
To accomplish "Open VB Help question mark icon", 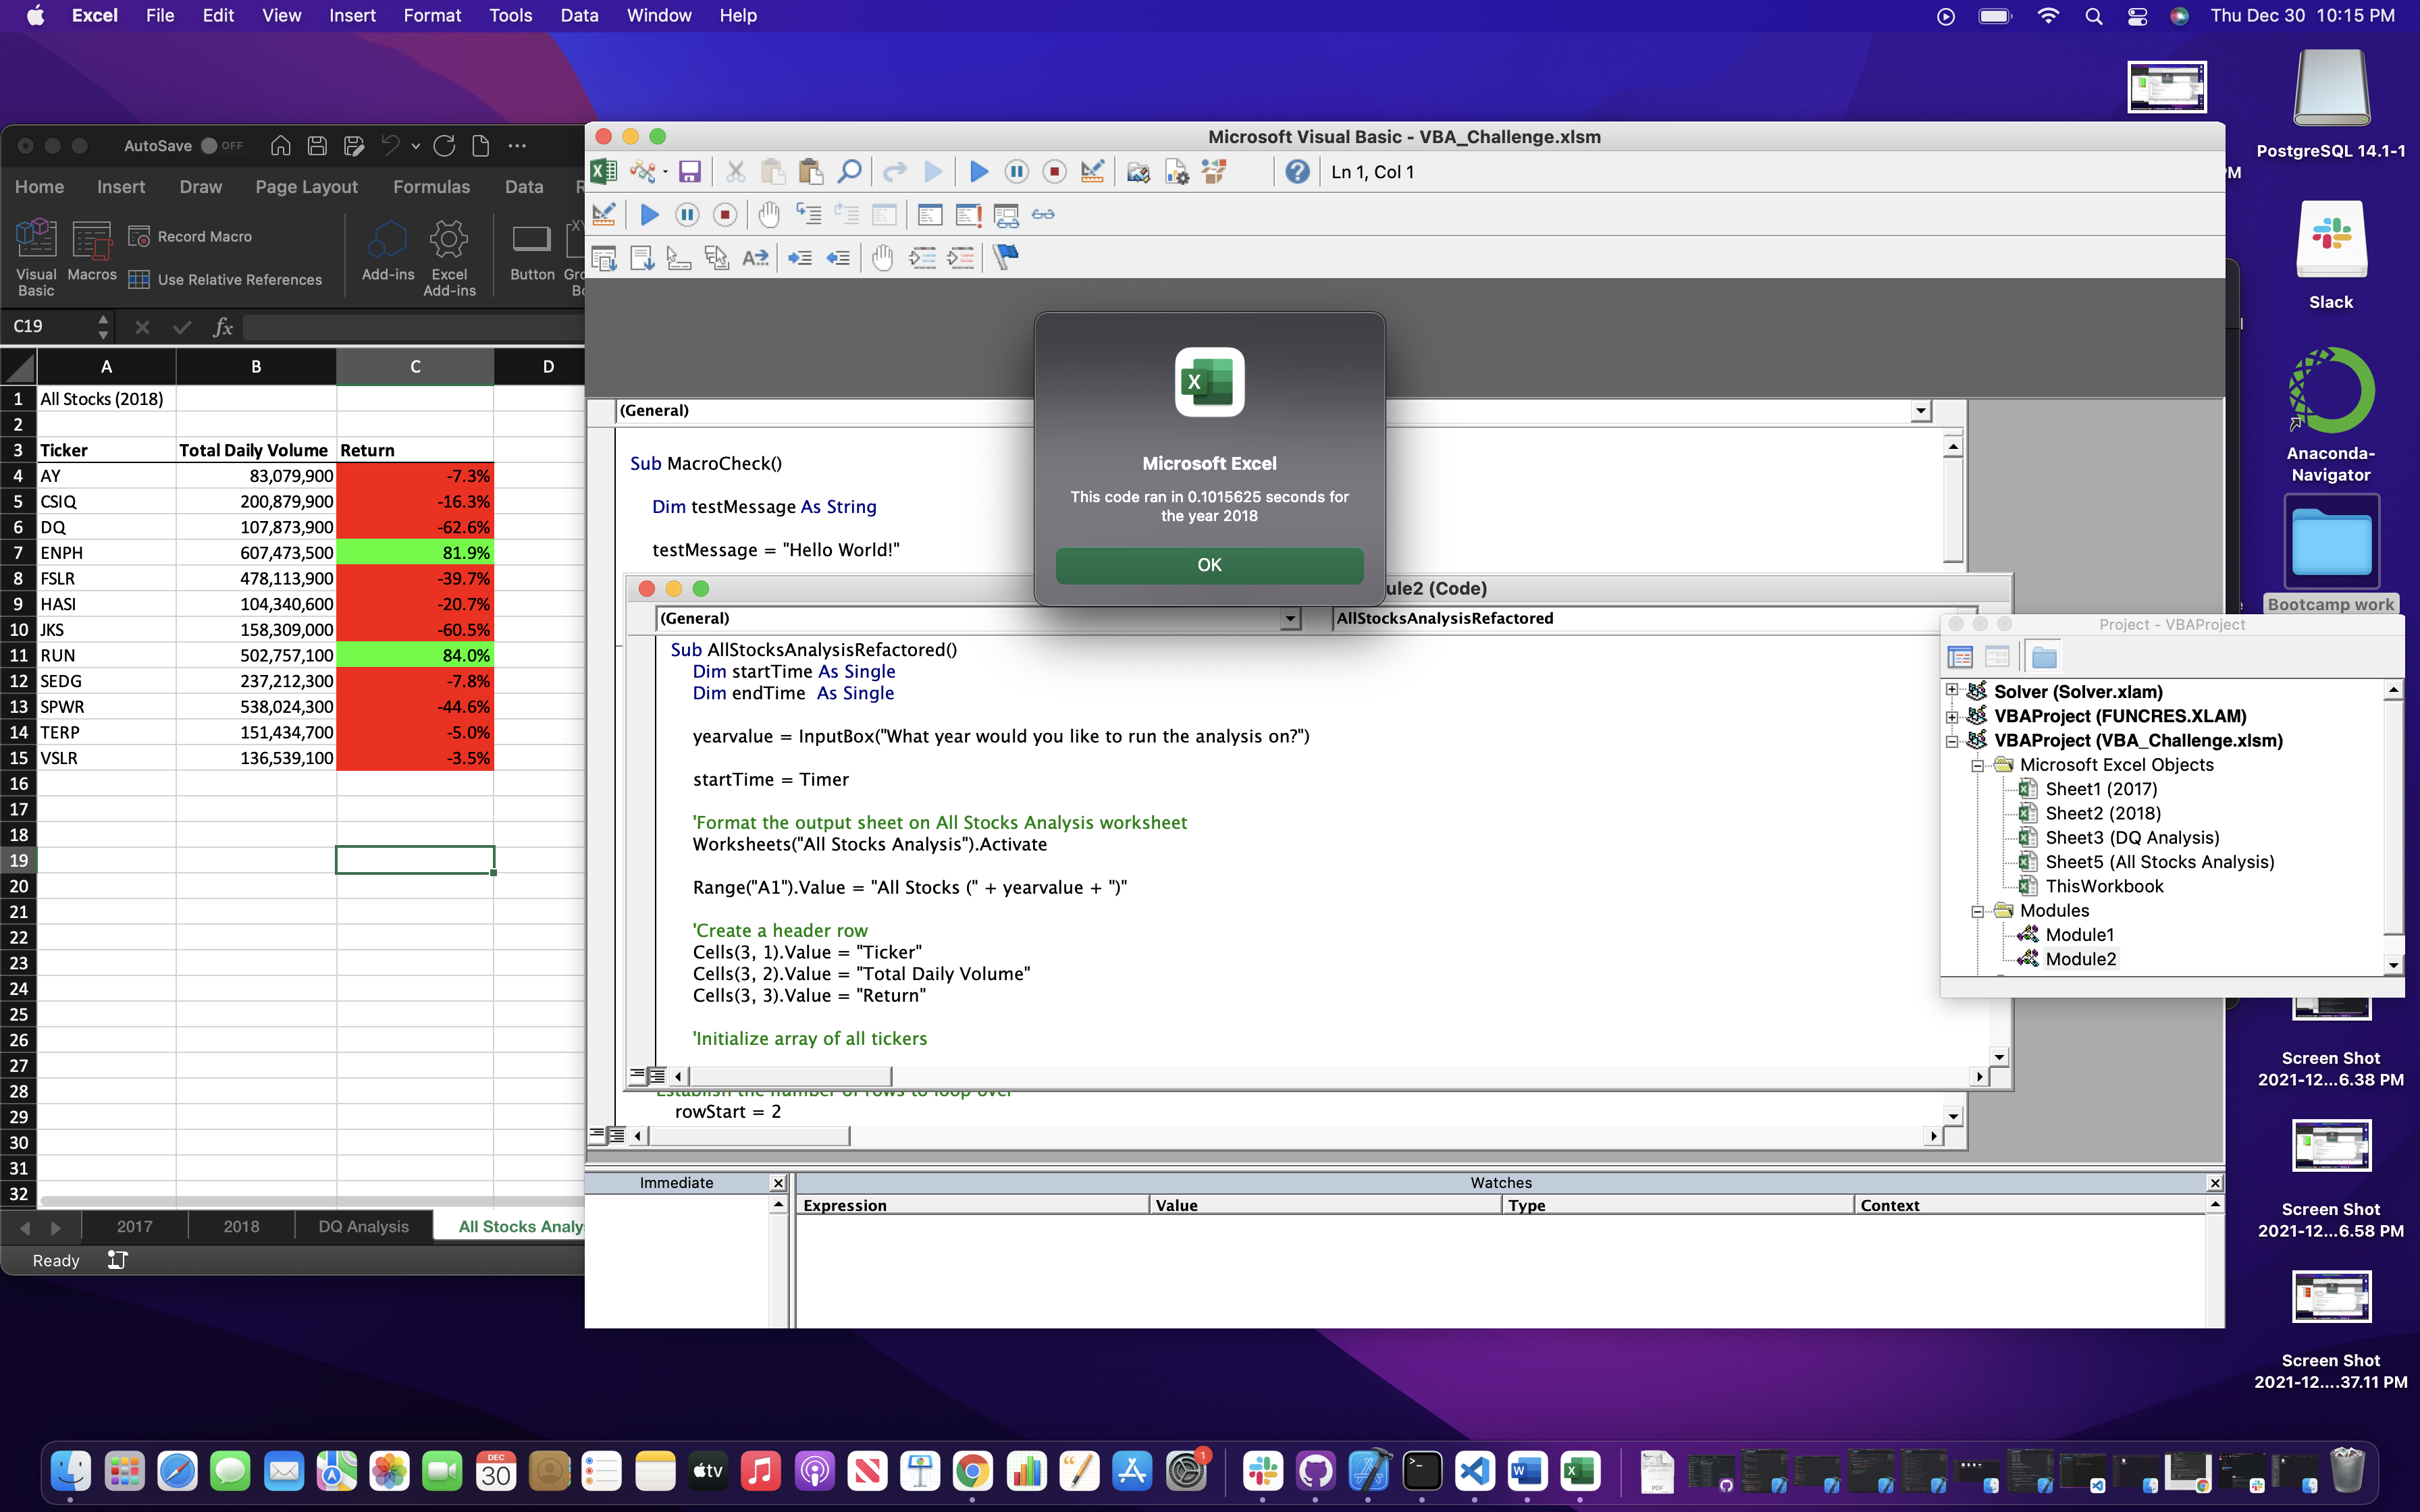I will [1297, 172].
